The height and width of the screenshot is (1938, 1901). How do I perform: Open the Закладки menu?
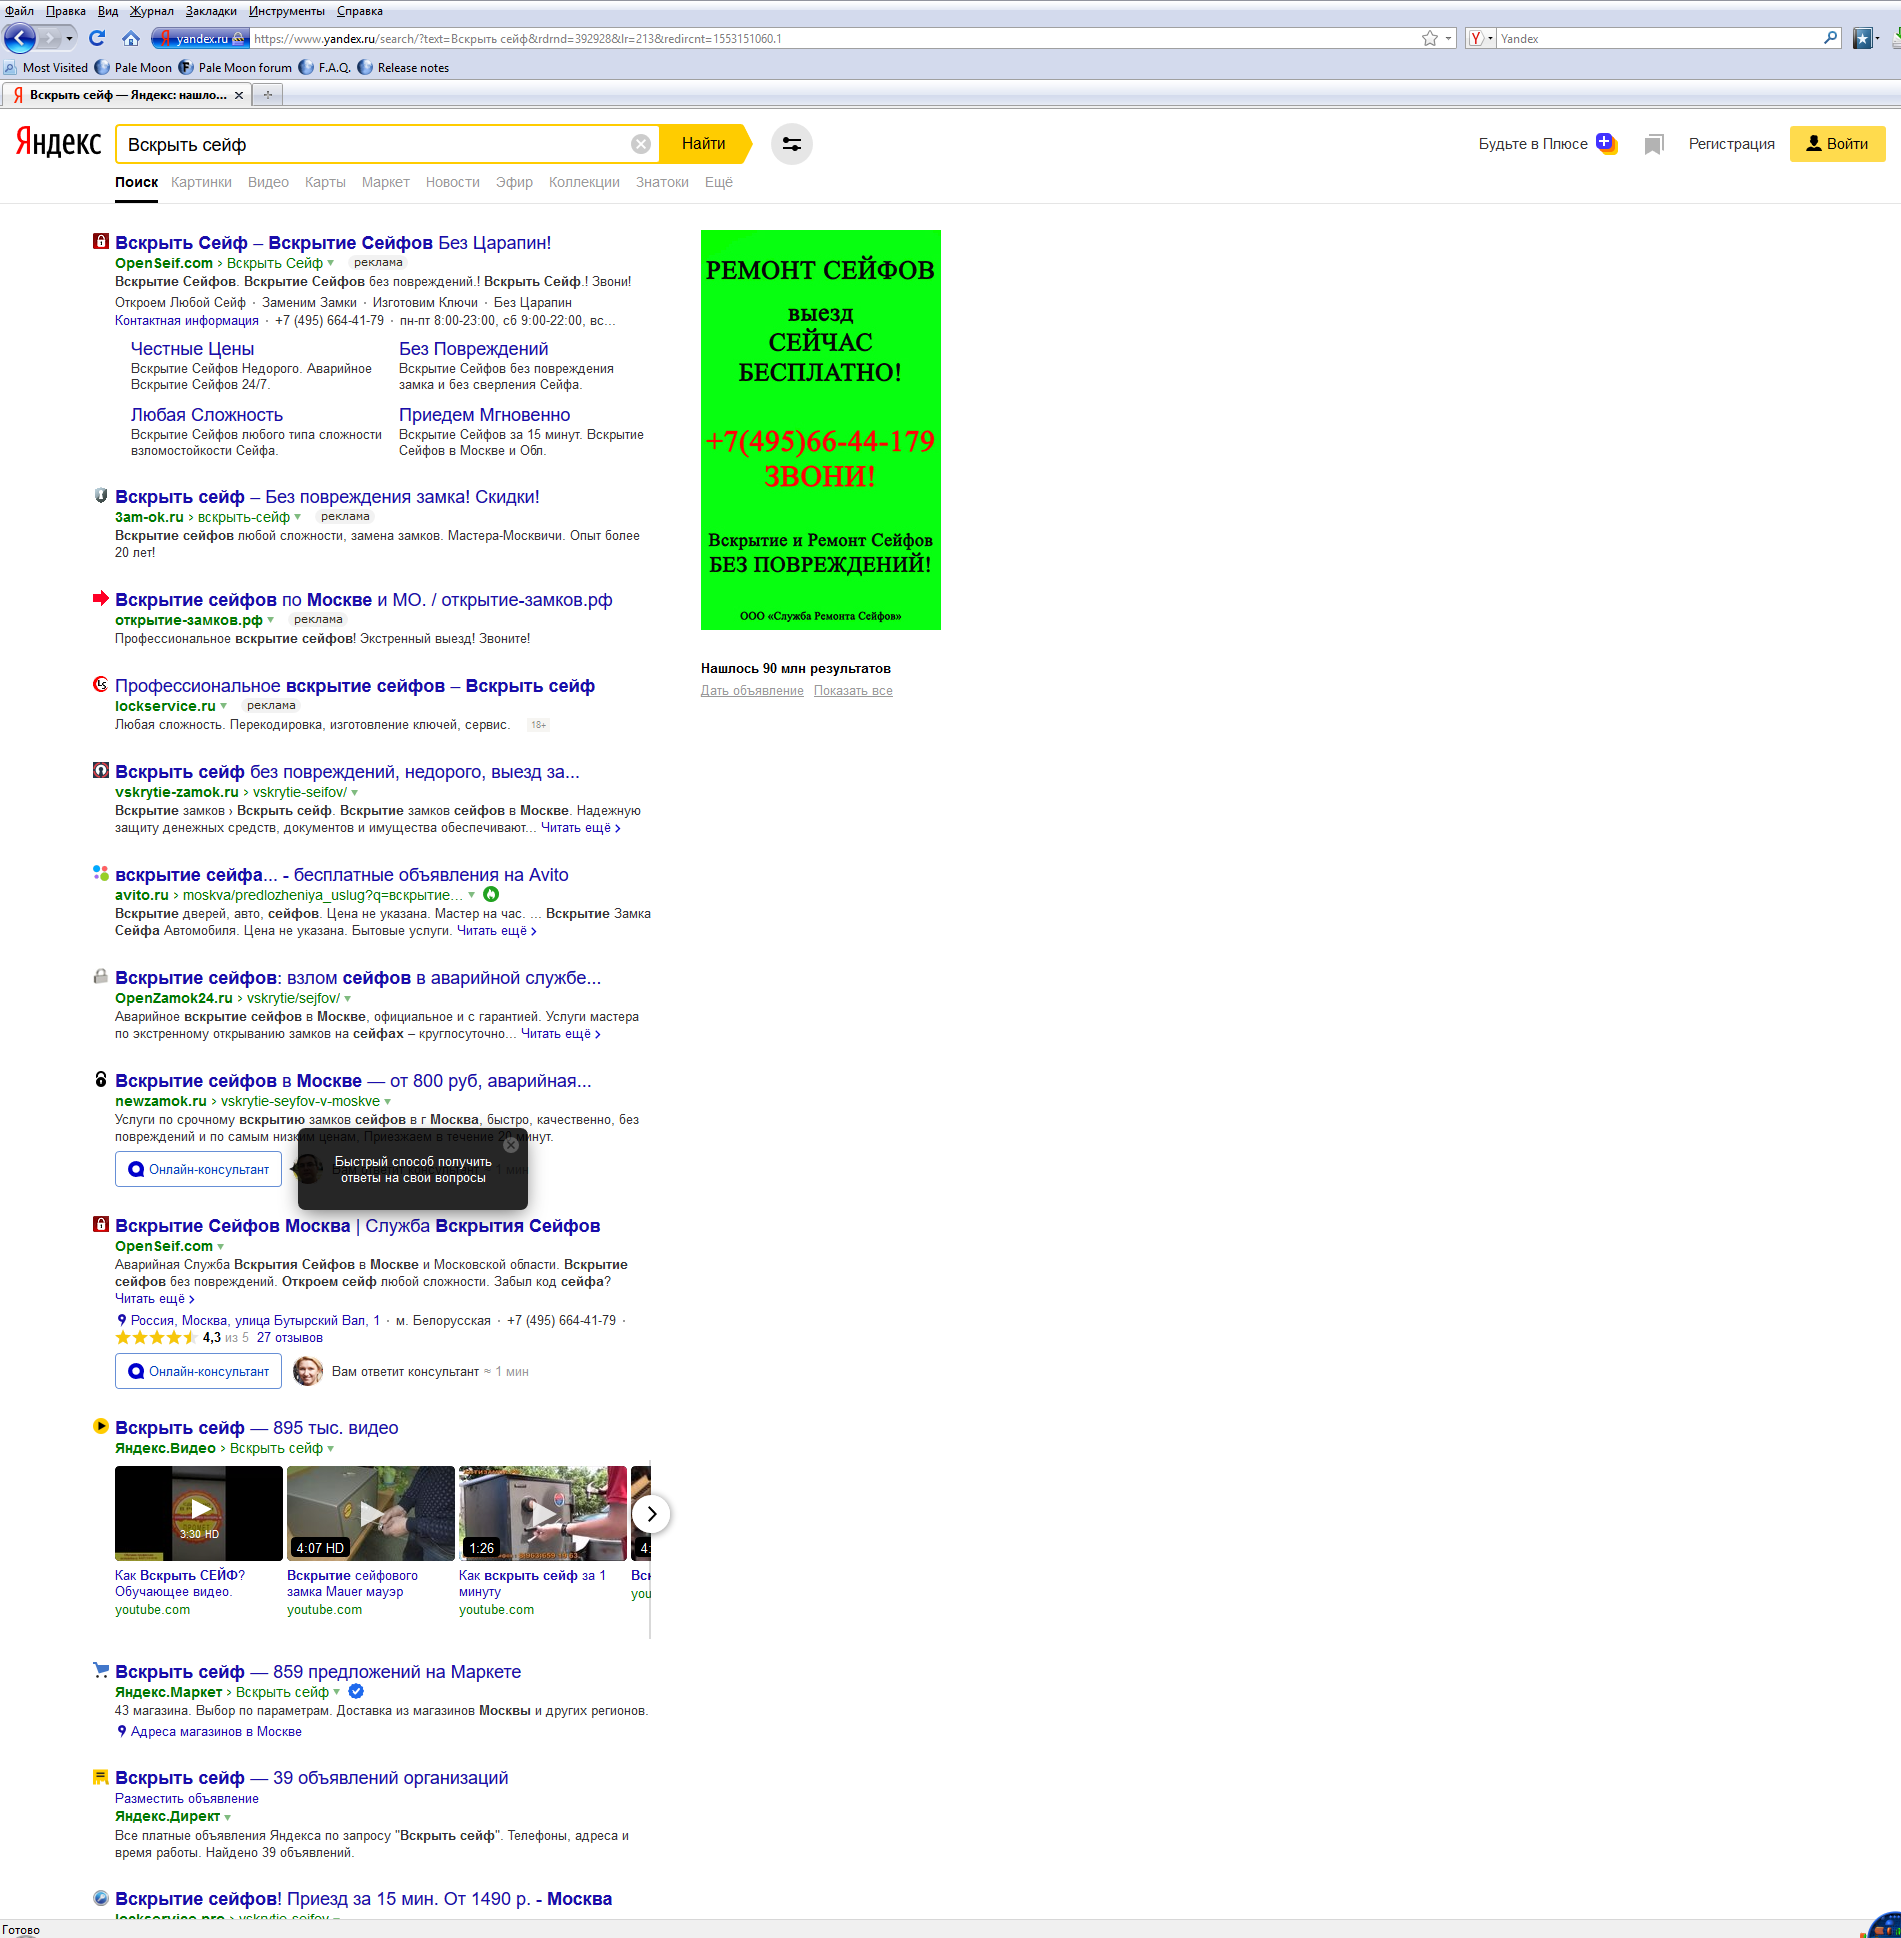[211, 11]
